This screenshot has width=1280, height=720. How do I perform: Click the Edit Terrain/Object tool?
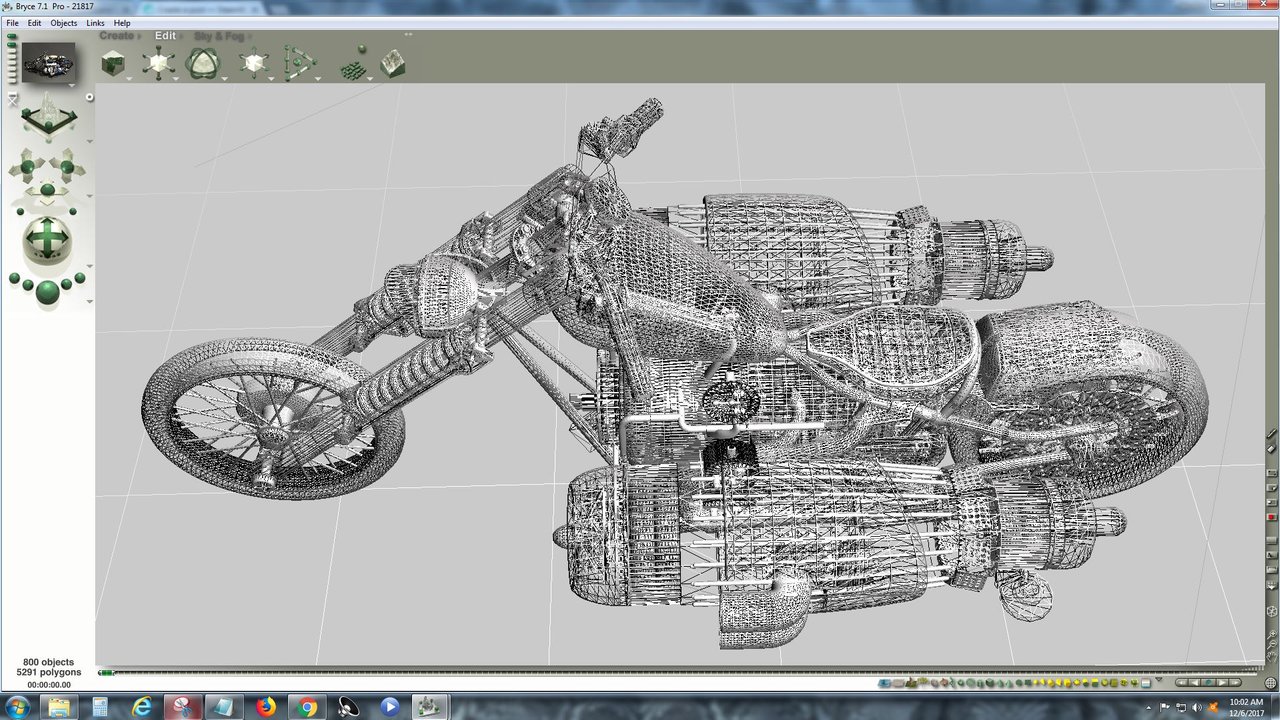tap(393, 64)
